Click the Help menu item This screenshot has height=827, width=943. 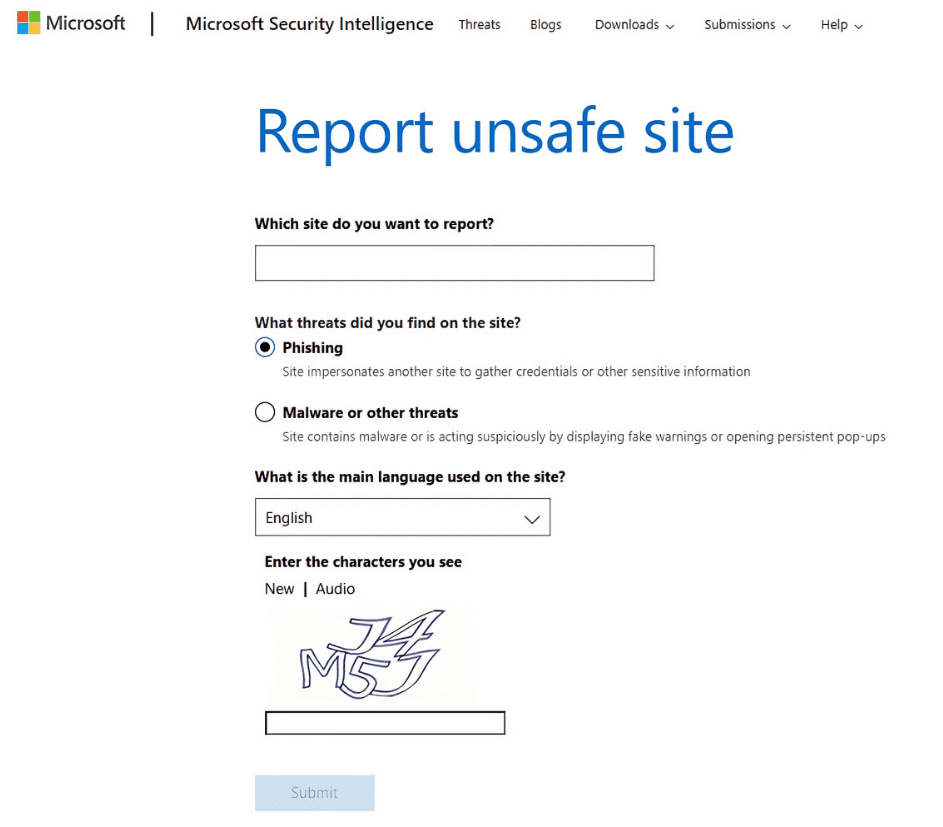coord(834,25)
